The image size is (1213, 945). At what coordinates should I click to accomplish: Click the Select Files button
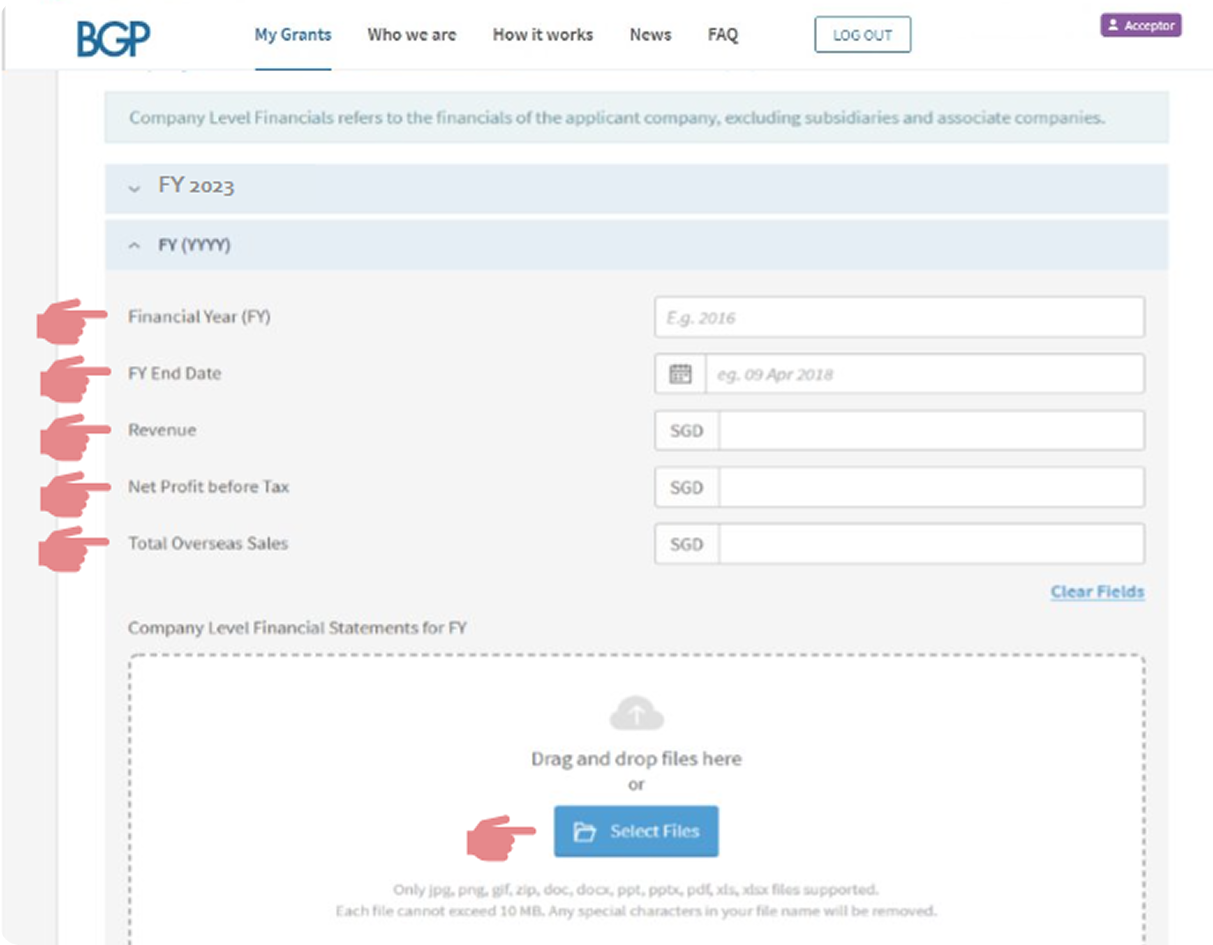636,831
